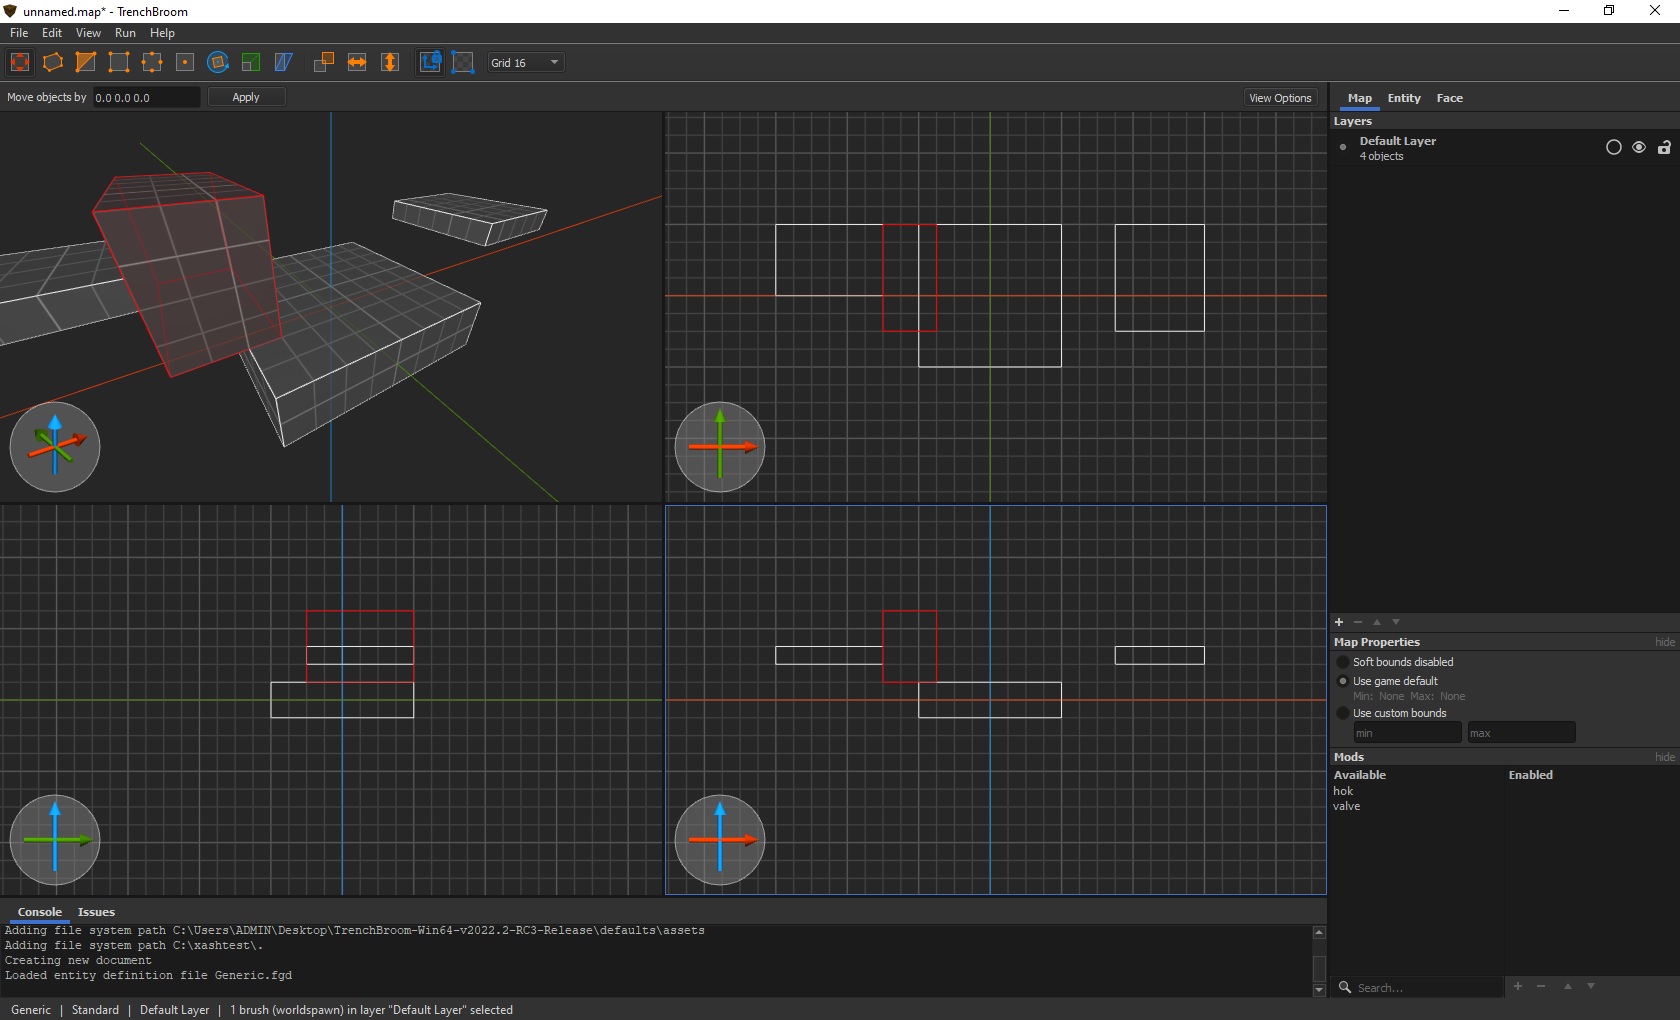Select the valve mod from Available list

1346,806
